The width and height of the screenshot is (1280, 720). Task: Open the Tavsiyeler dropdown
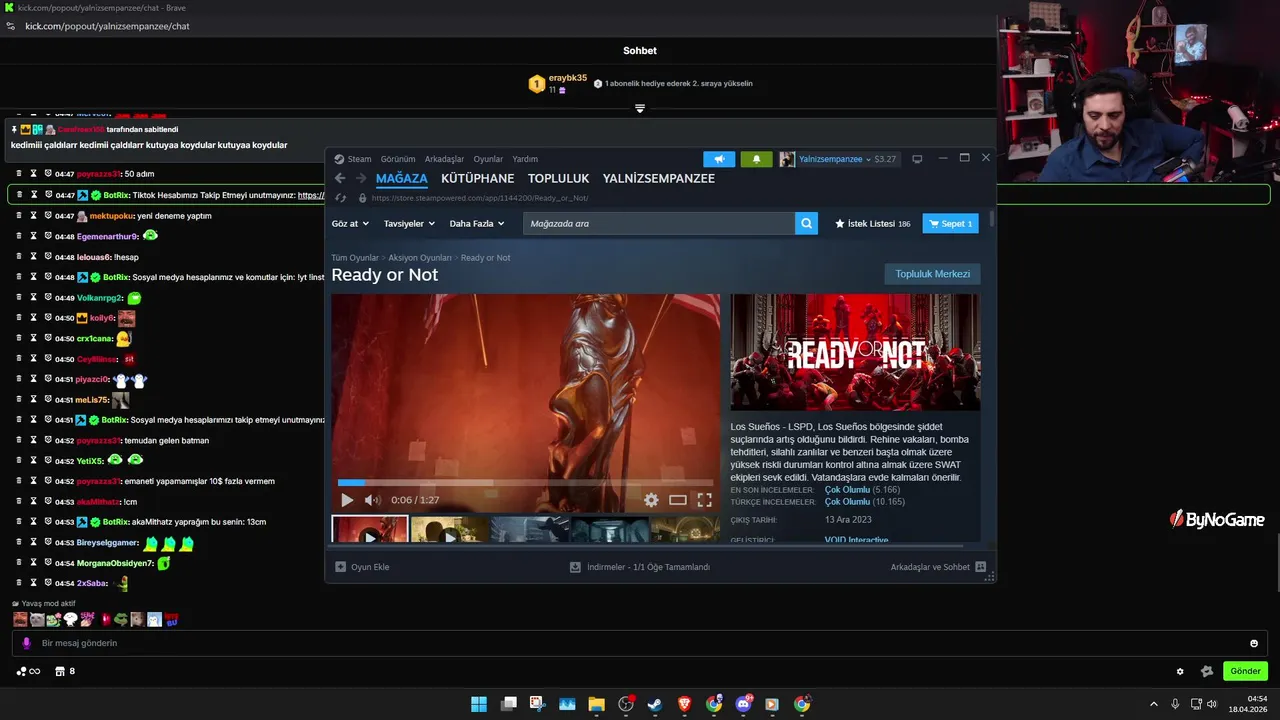tap(409, 224)
